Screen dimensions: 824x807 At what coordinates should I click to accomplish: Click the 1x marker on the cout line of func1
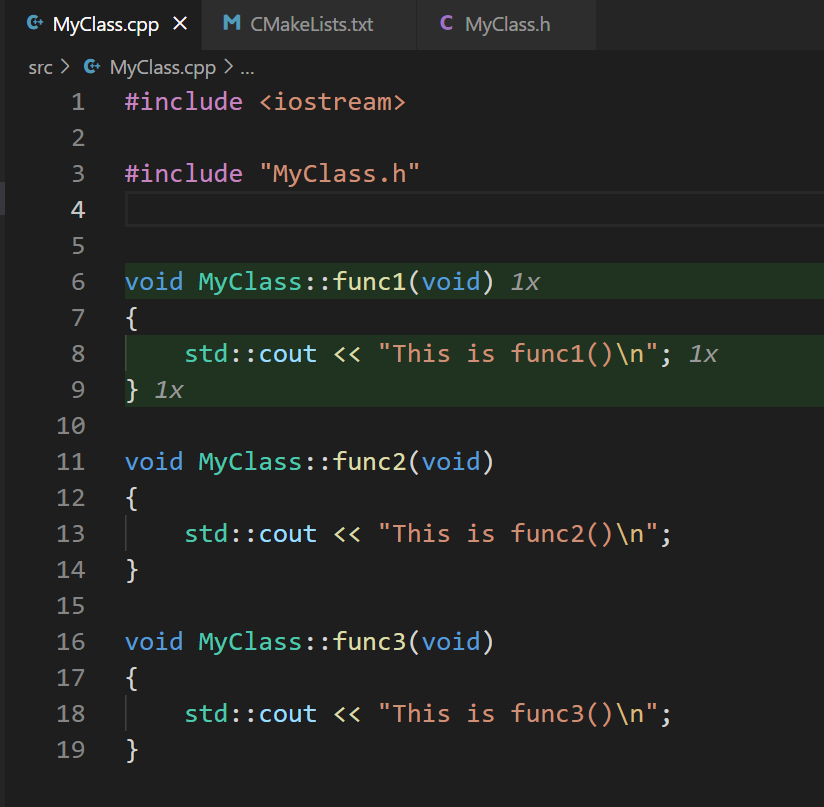pyautogui.click(x=703, y=353)
